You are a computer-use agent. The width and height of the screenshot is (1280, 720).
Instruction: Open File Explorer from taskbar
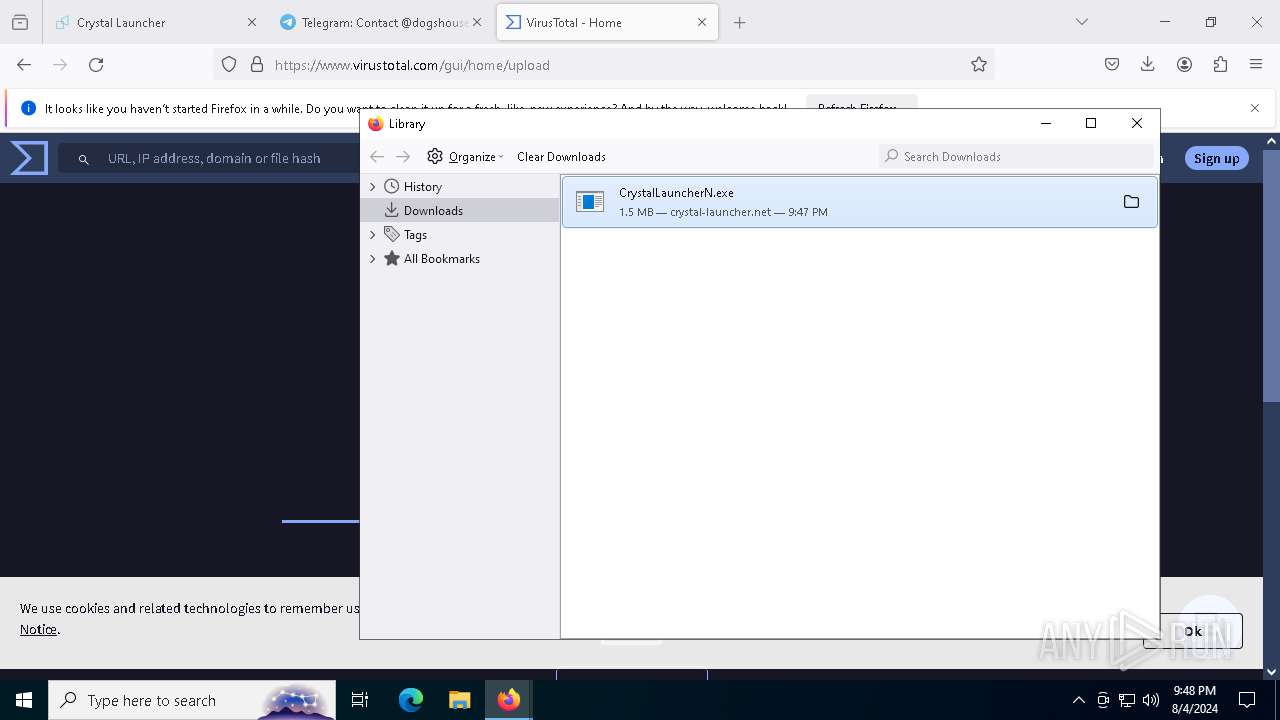pyautogui.click(x=459, y=700)
